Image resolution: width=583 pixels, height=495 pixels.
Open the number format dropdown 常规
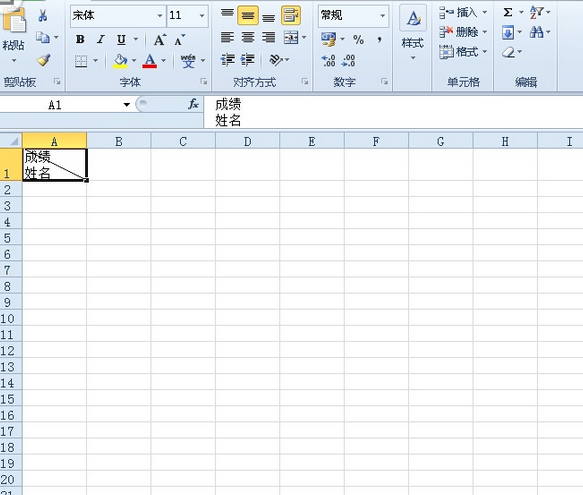[x=353, y=16]
